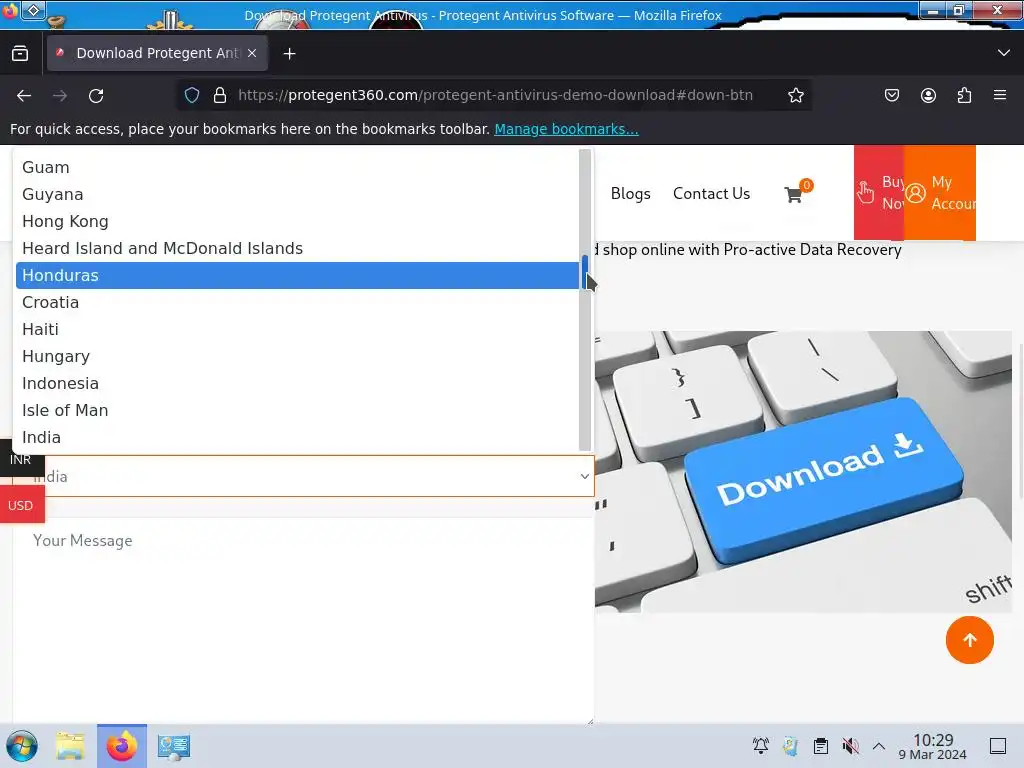Open the Contact Us menu item
The height and width of the screenshot is (768, 1024).
(711, 194)
